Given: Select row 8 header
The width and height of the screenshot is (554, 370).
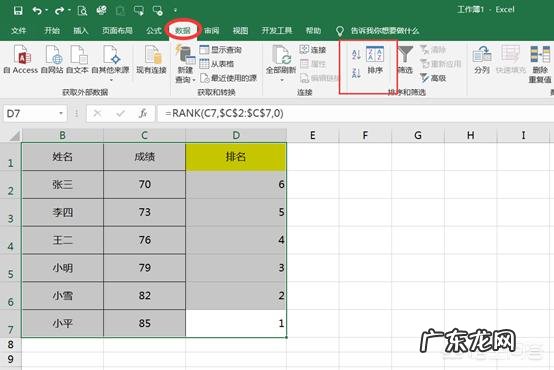Looking at the screenshot, I should coord(11,345).
